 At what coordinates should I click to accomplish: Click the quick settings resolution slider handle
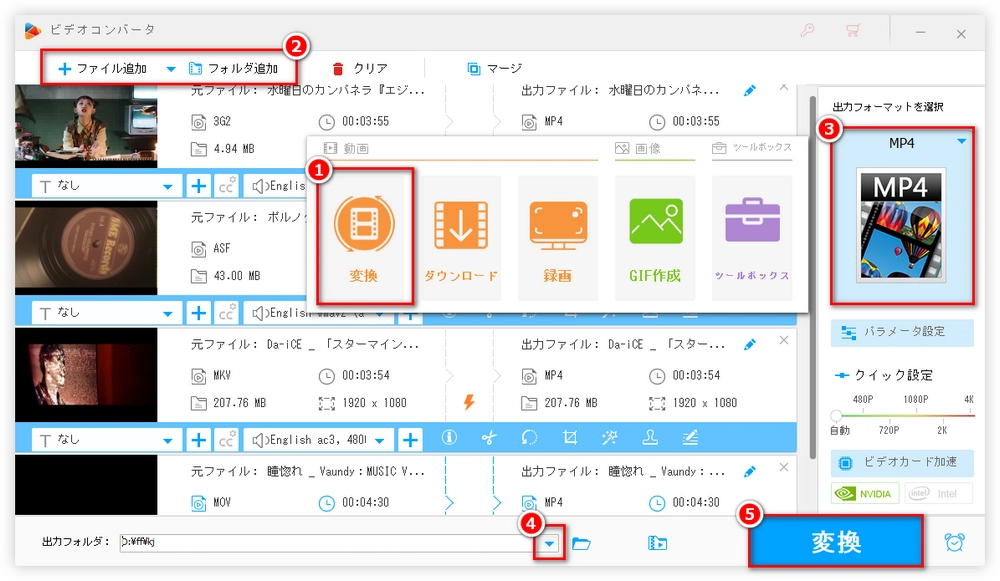tap(837, 416)
